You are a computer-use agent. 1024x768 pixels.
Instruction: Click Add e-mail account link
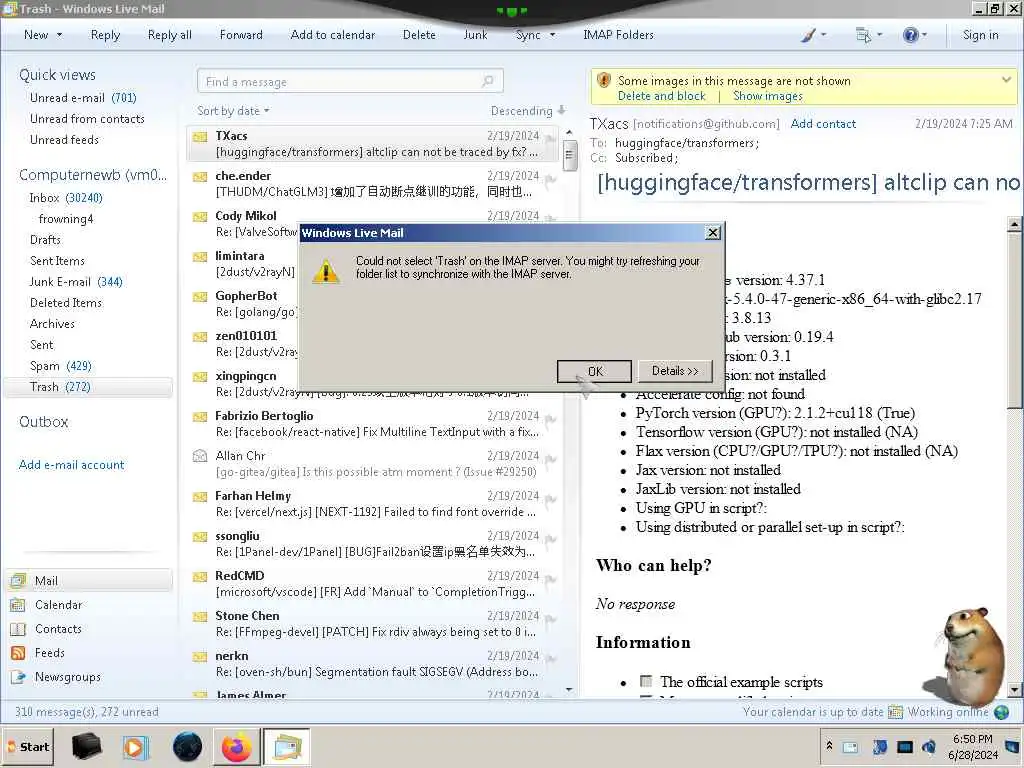(71, 464)
